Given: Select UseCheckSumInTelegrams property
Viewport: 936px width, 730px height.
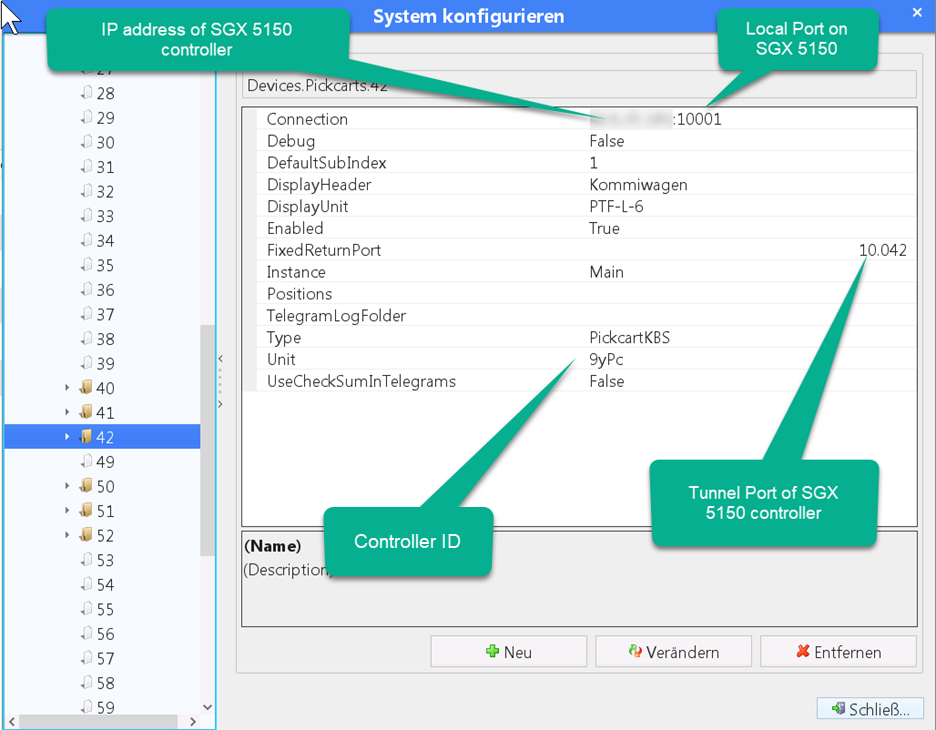Looking at the screenshot, I should point(580,381).
